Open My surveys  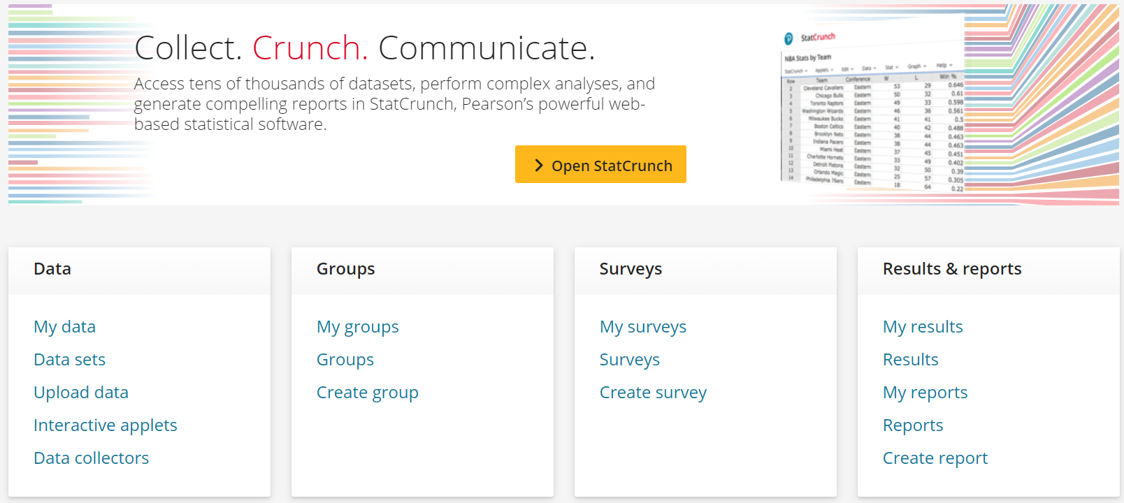pos(643,326)
